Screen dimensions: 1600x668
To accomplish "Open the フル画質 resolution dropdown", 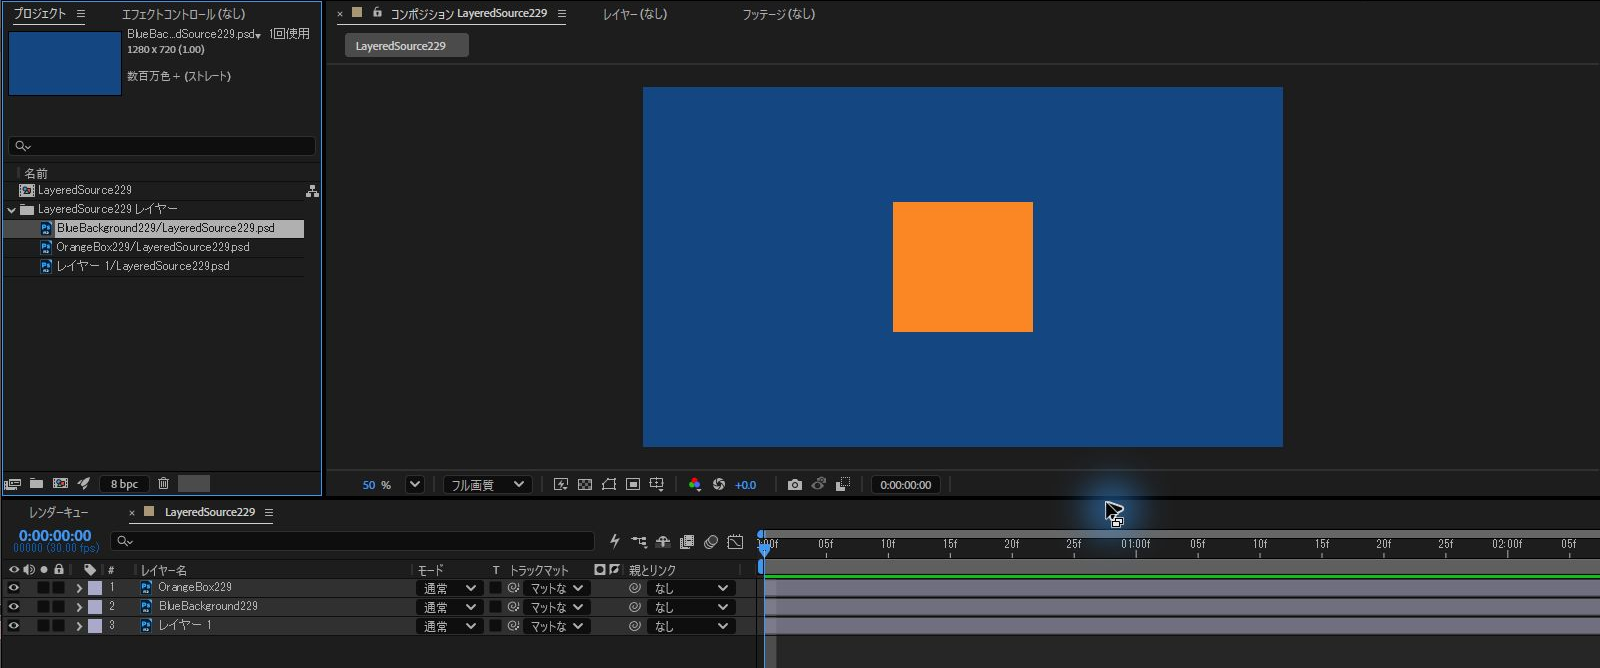I will [487, 485].
